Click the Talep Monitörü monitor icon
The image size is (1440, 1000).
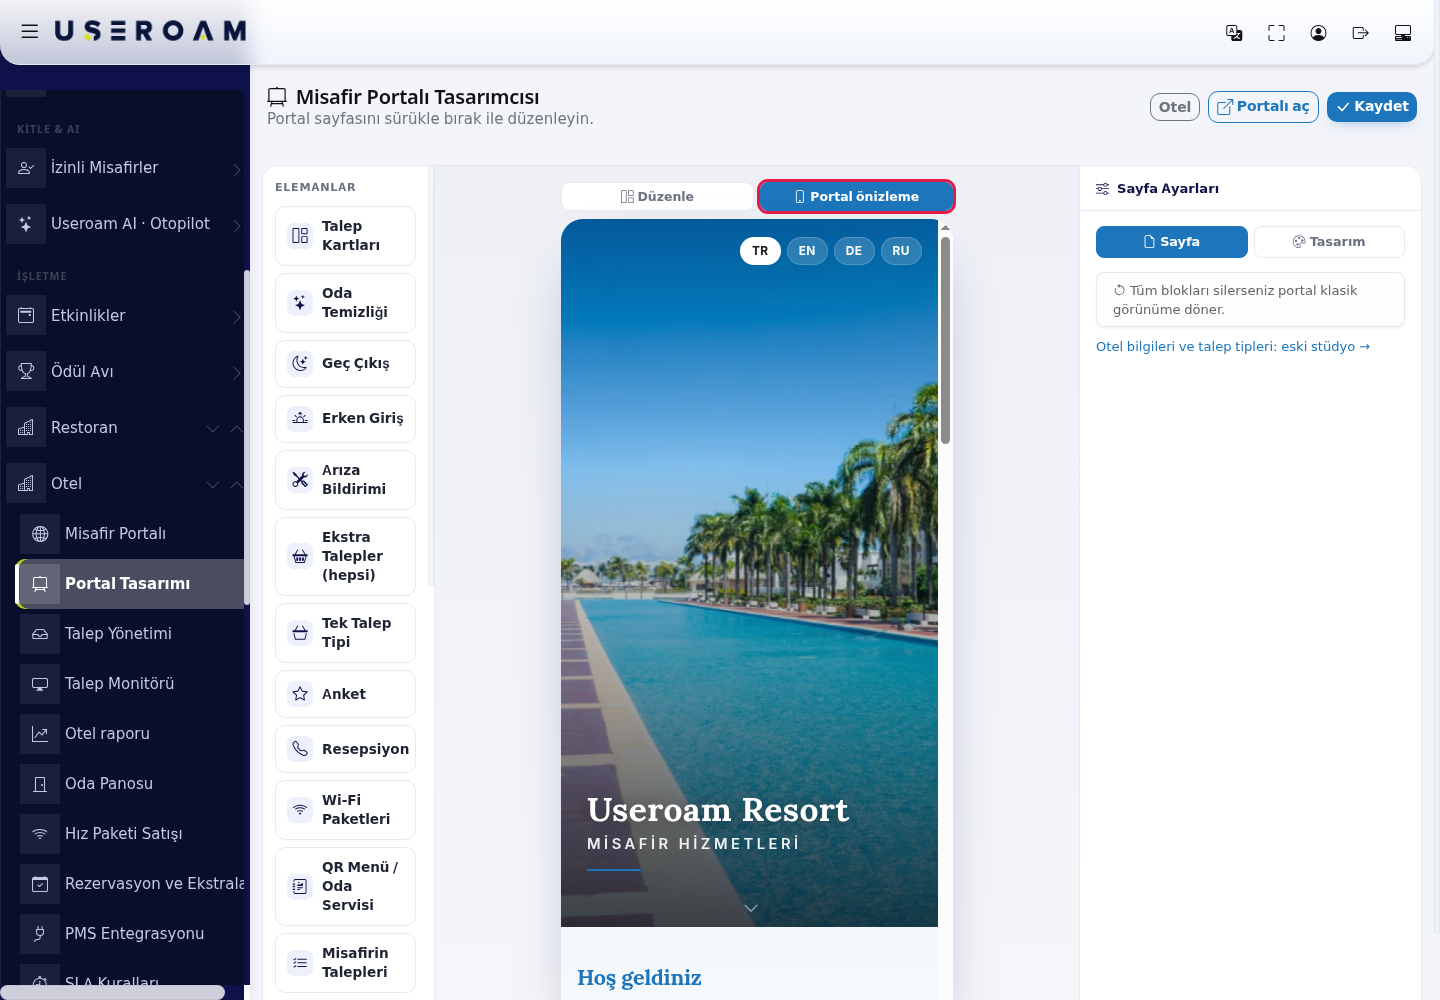[x=40, y=684]
